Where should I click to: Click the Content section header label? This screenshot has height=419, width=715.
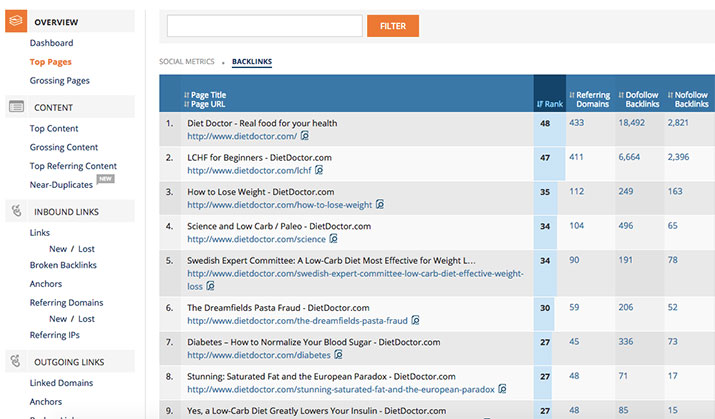(x=53, y=108)
